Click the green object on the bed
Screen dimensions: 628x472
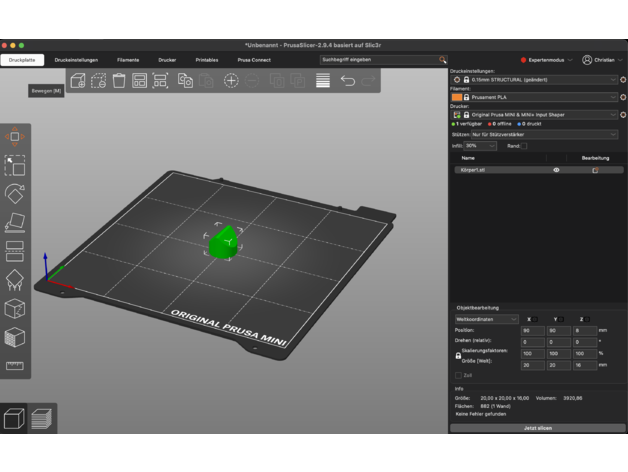[x=223, y=242]
